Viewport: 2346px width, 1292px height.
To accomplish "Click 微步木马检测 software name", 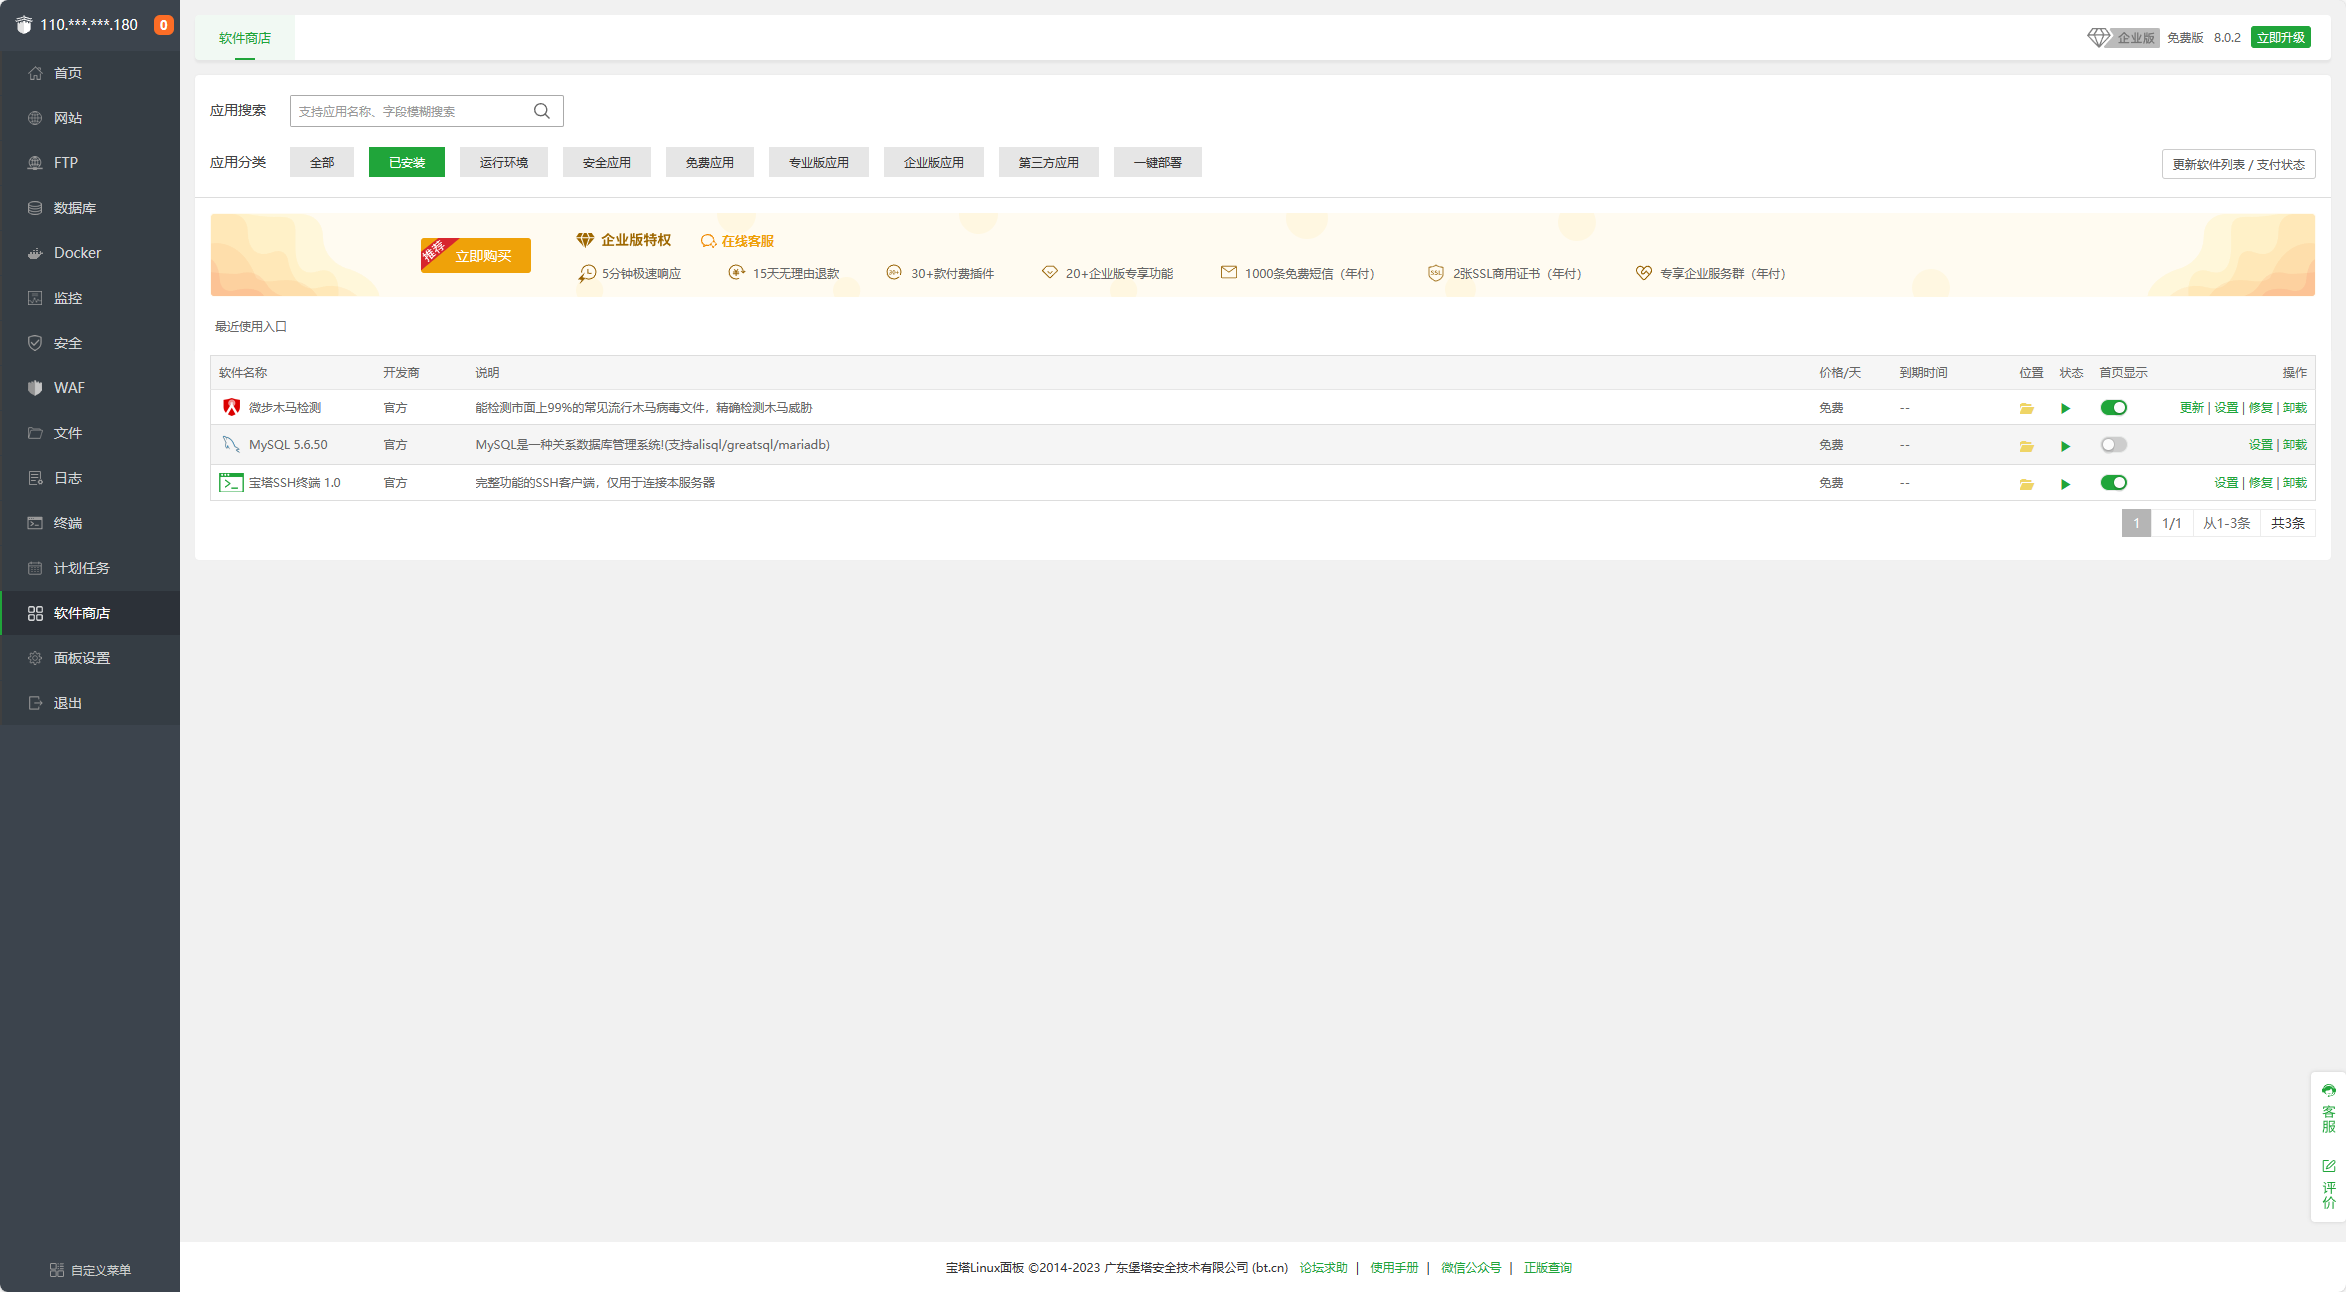I will pos(285,408).
